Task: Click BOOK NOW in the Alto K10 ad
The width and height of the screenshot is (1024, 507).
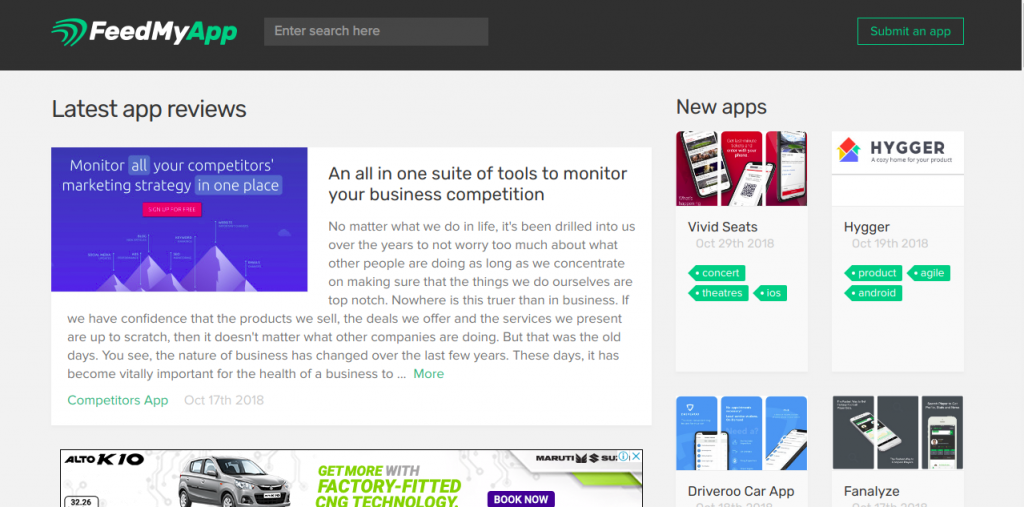Action: (x=520, y=499)
